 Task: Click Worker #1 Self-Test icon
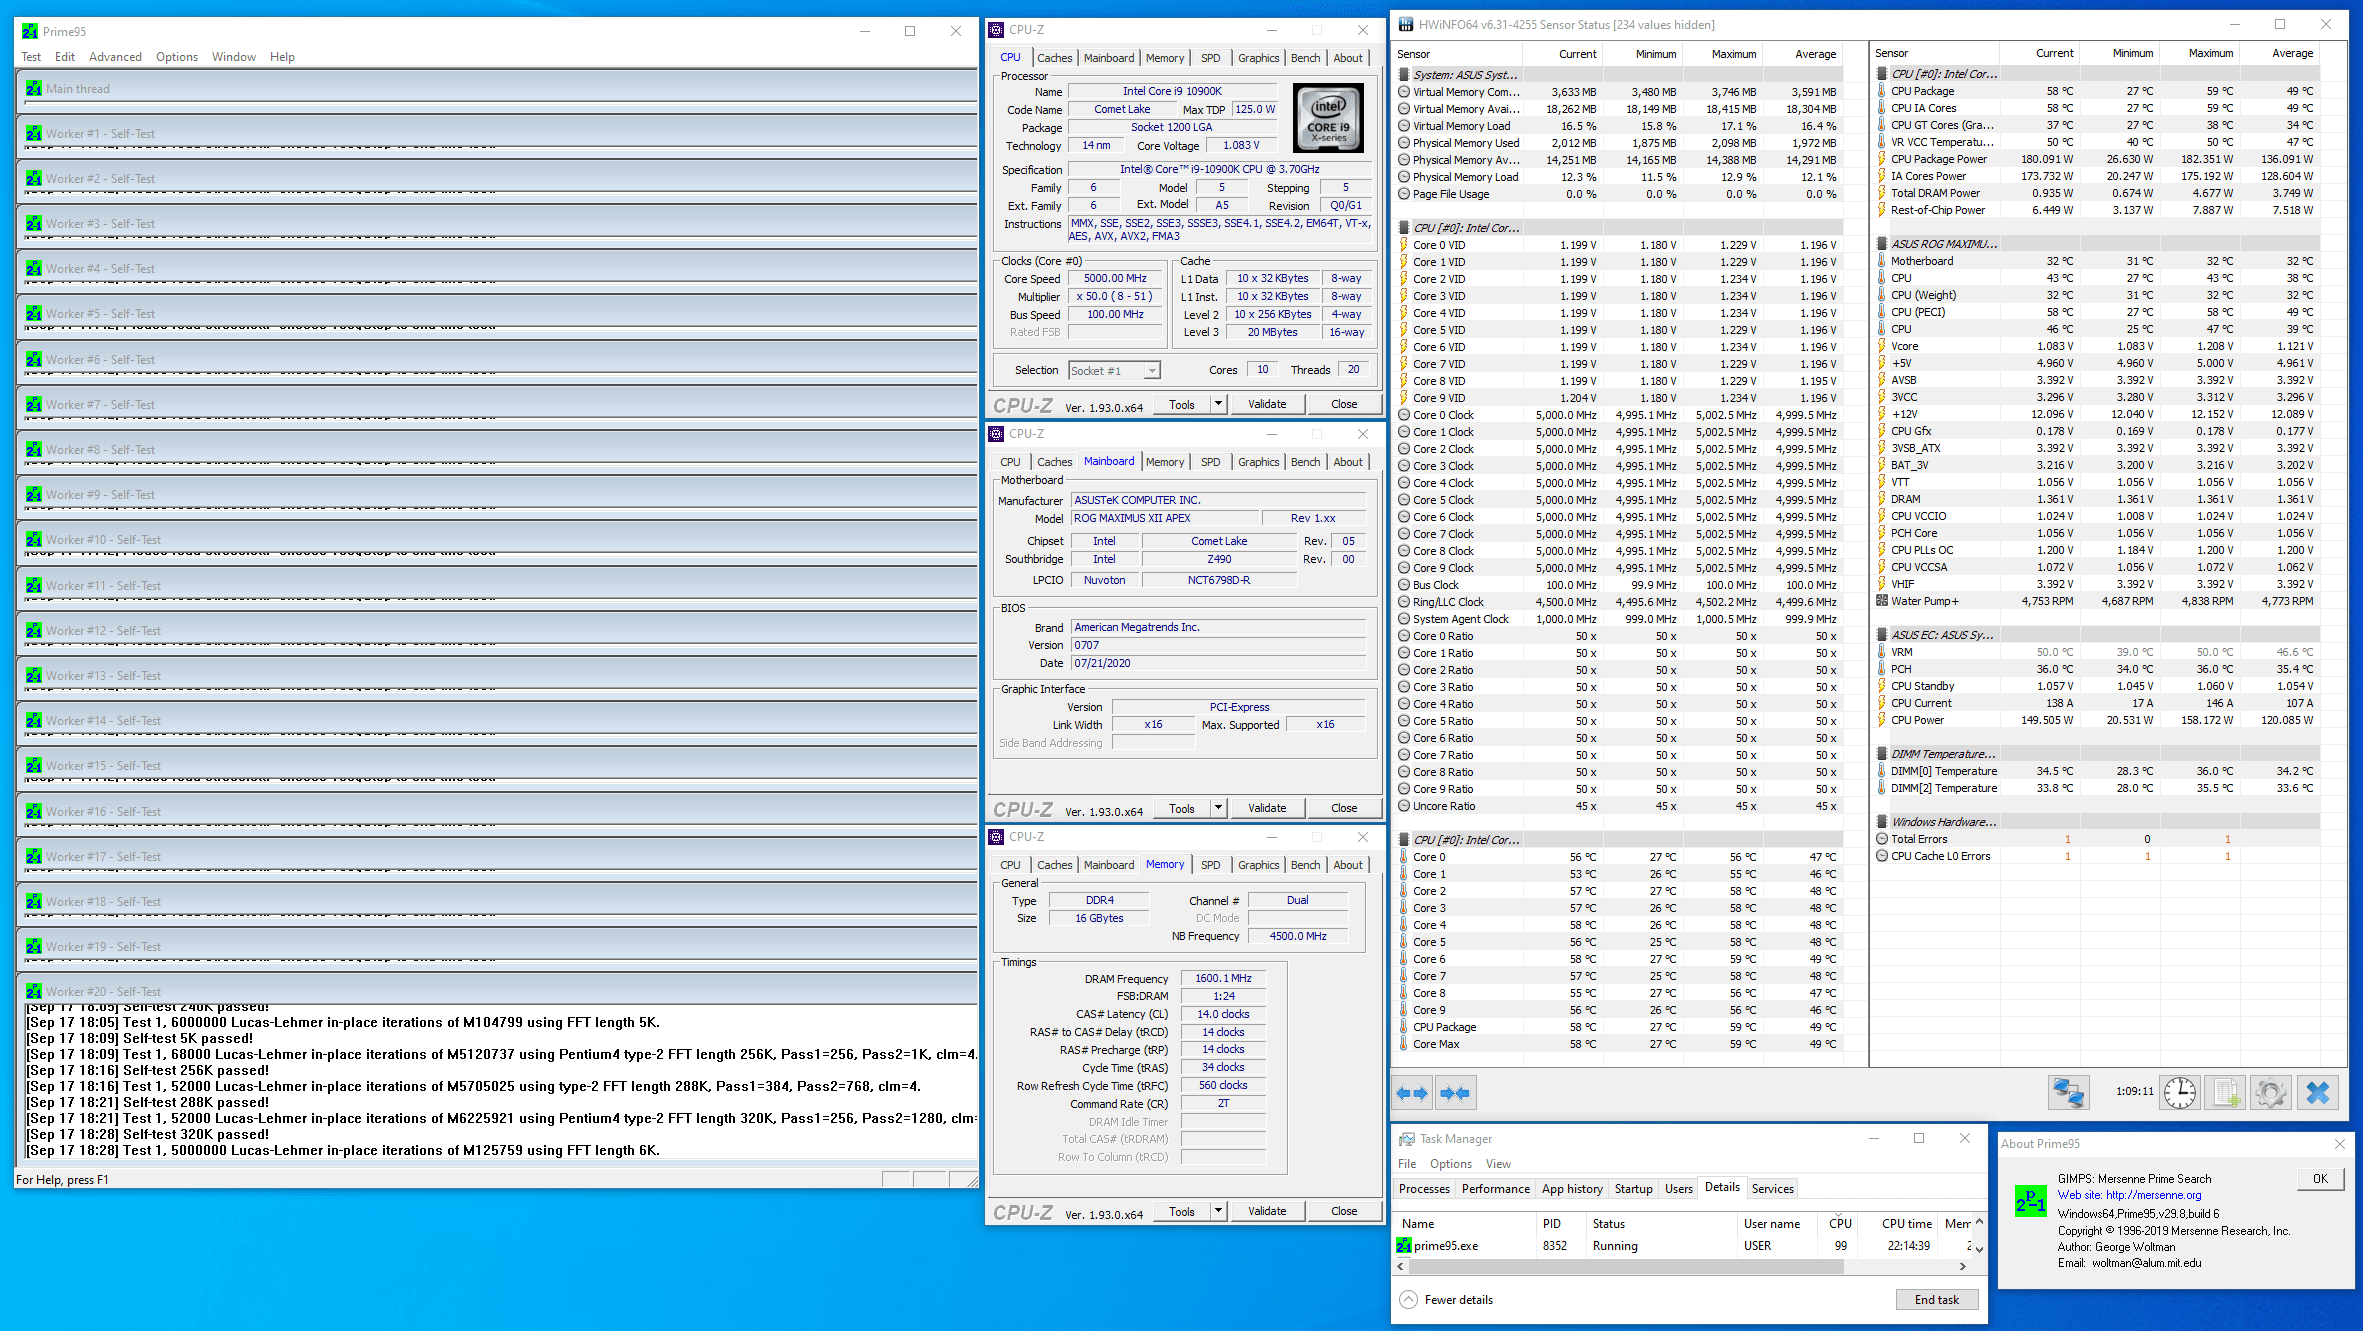(34, 133)
